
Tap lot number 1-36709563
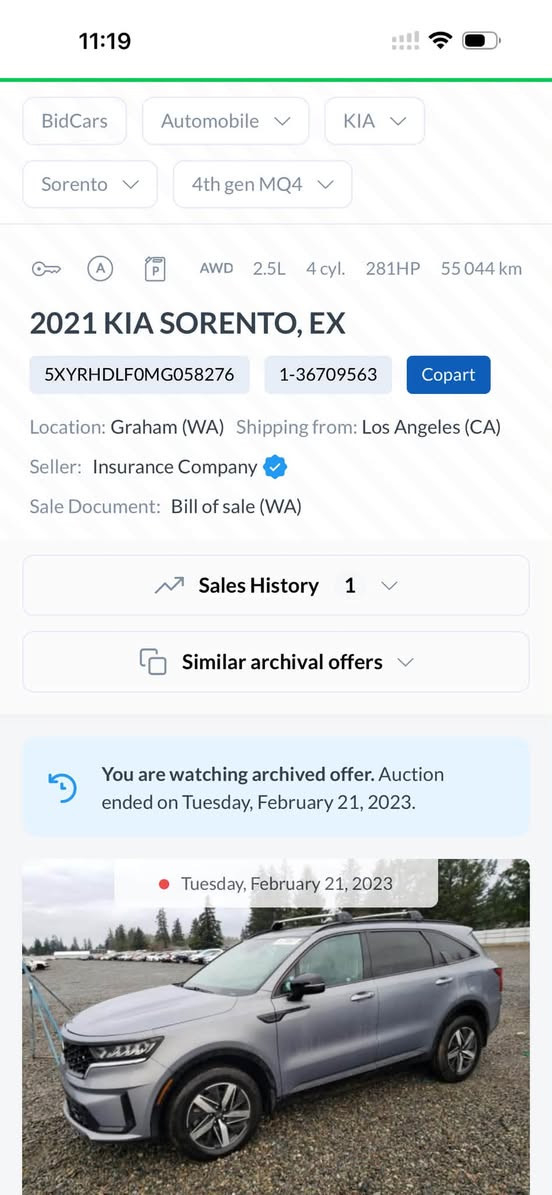(x=328, y=375)
